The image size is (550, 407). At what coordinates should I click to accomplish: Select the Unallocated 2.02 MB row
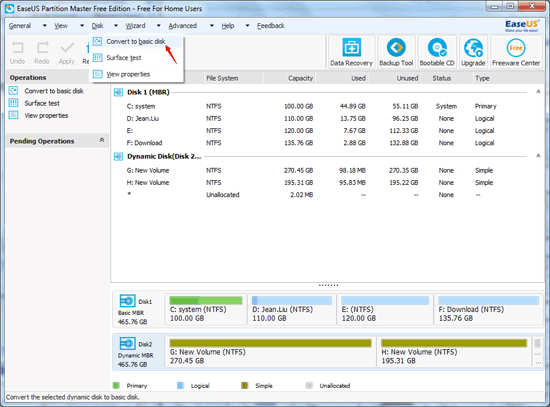tap(327, 195)
